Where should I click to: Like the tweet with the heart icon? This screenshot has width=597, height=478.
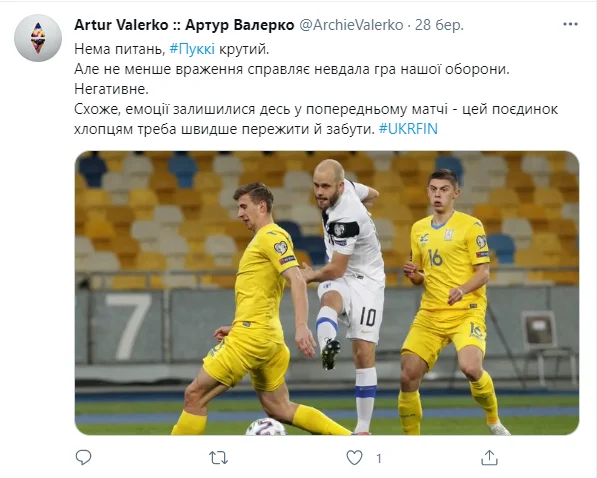[354, 458]
